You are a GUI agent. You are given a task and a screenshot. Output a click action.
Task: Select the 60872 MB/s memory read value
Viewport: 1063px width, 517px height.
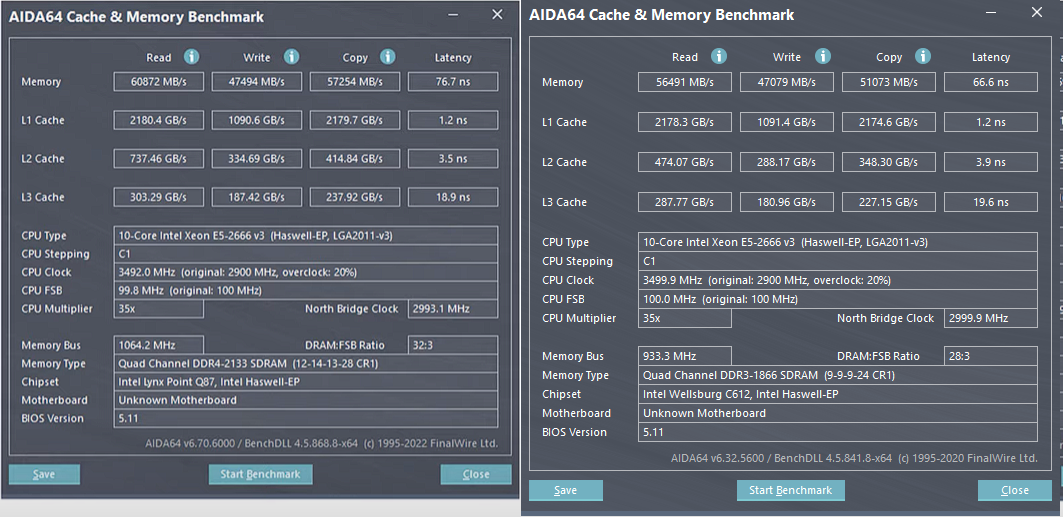[158, 82]
